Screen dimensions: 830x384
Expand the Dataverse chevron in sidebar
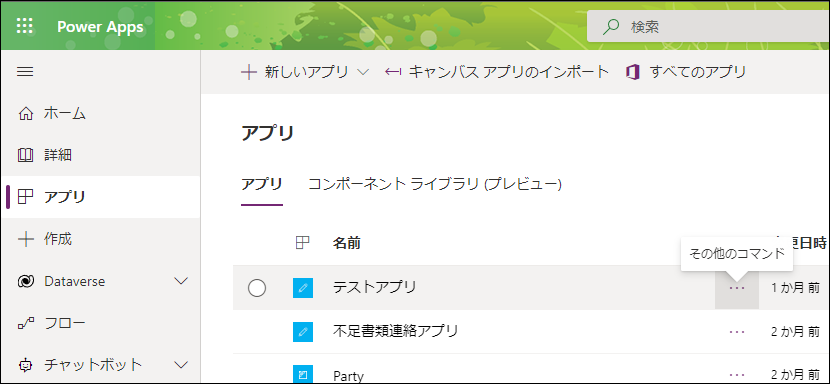coord(181,281)
